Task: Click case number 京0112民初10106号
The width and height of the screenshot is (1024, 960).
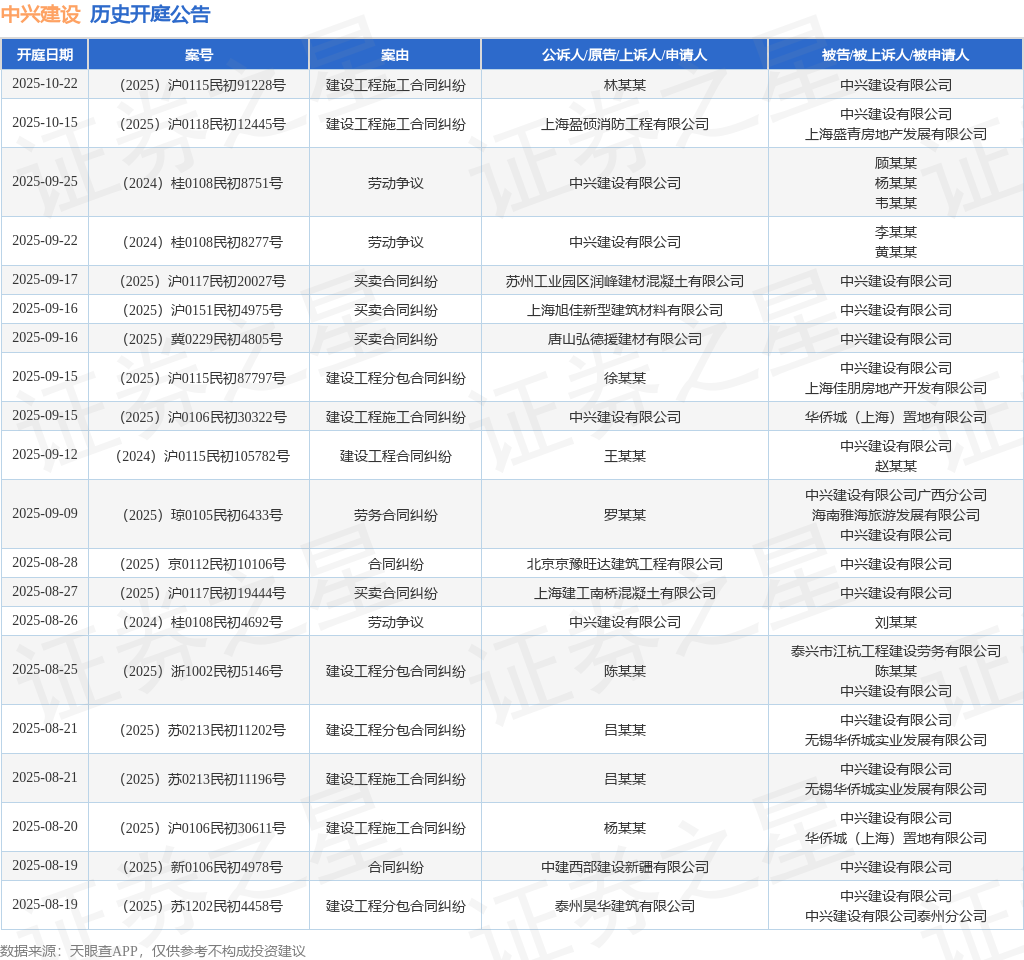Action: (x=226, y=564)
